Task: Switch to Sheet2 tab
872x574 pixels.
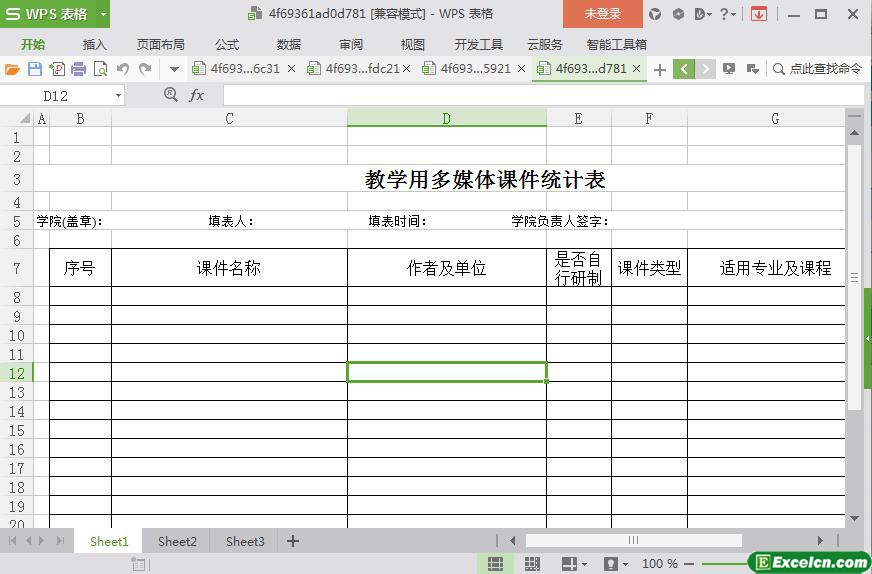Action: click(x=177, y=541)
